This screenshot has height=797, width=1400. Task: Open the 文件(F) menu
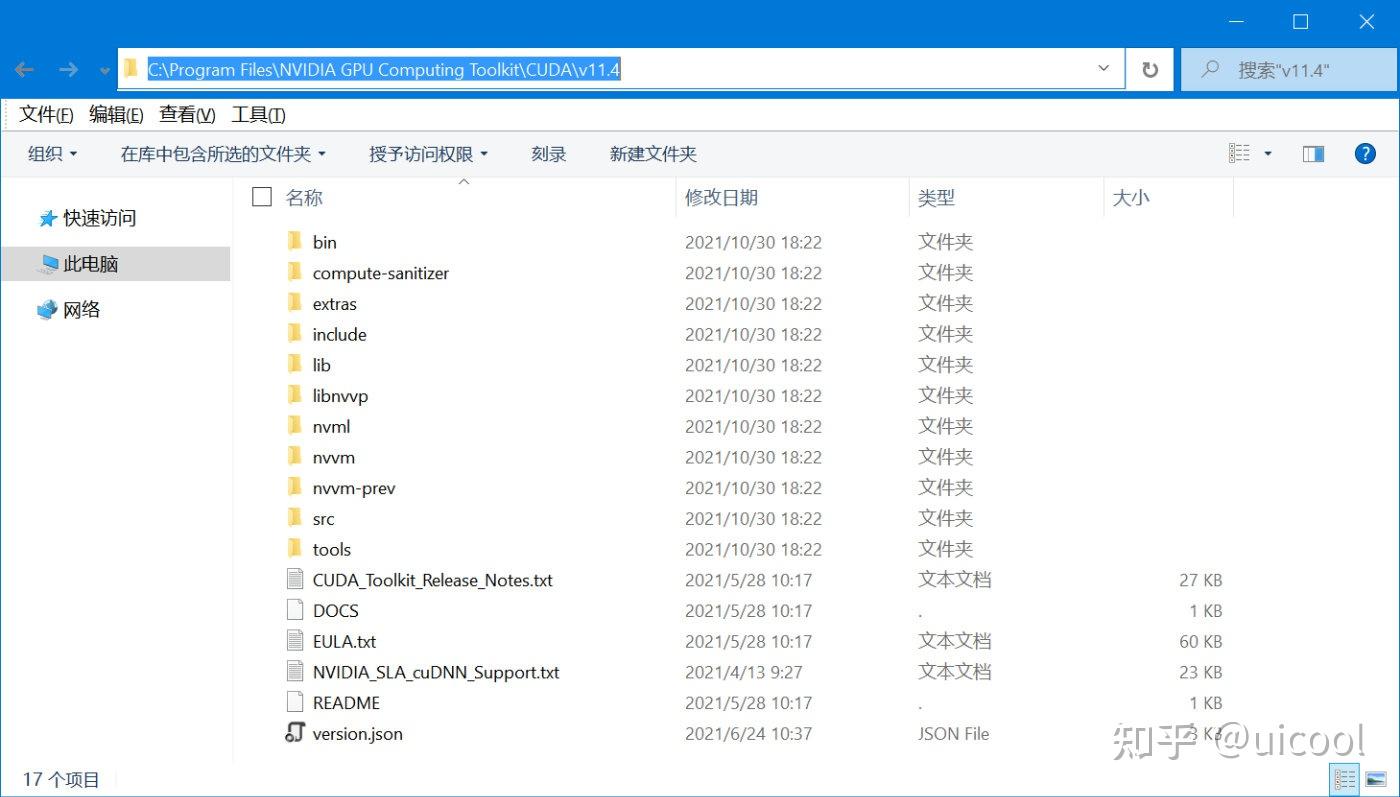click(x=46, y=114)
